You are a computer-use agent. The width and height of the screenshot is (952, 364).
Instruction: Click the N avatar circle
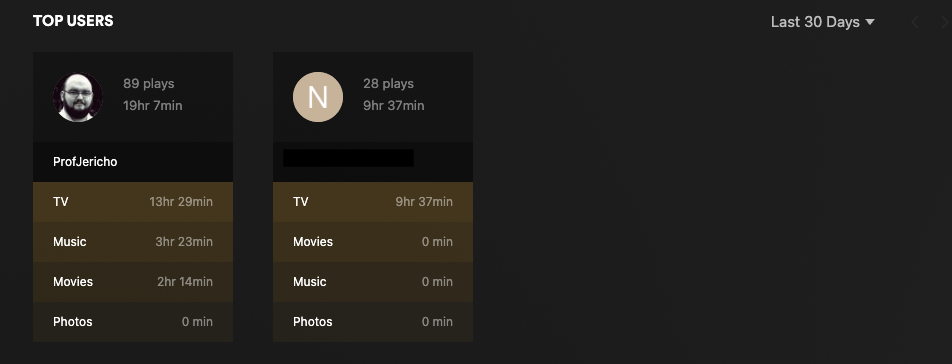pos(318,97)
